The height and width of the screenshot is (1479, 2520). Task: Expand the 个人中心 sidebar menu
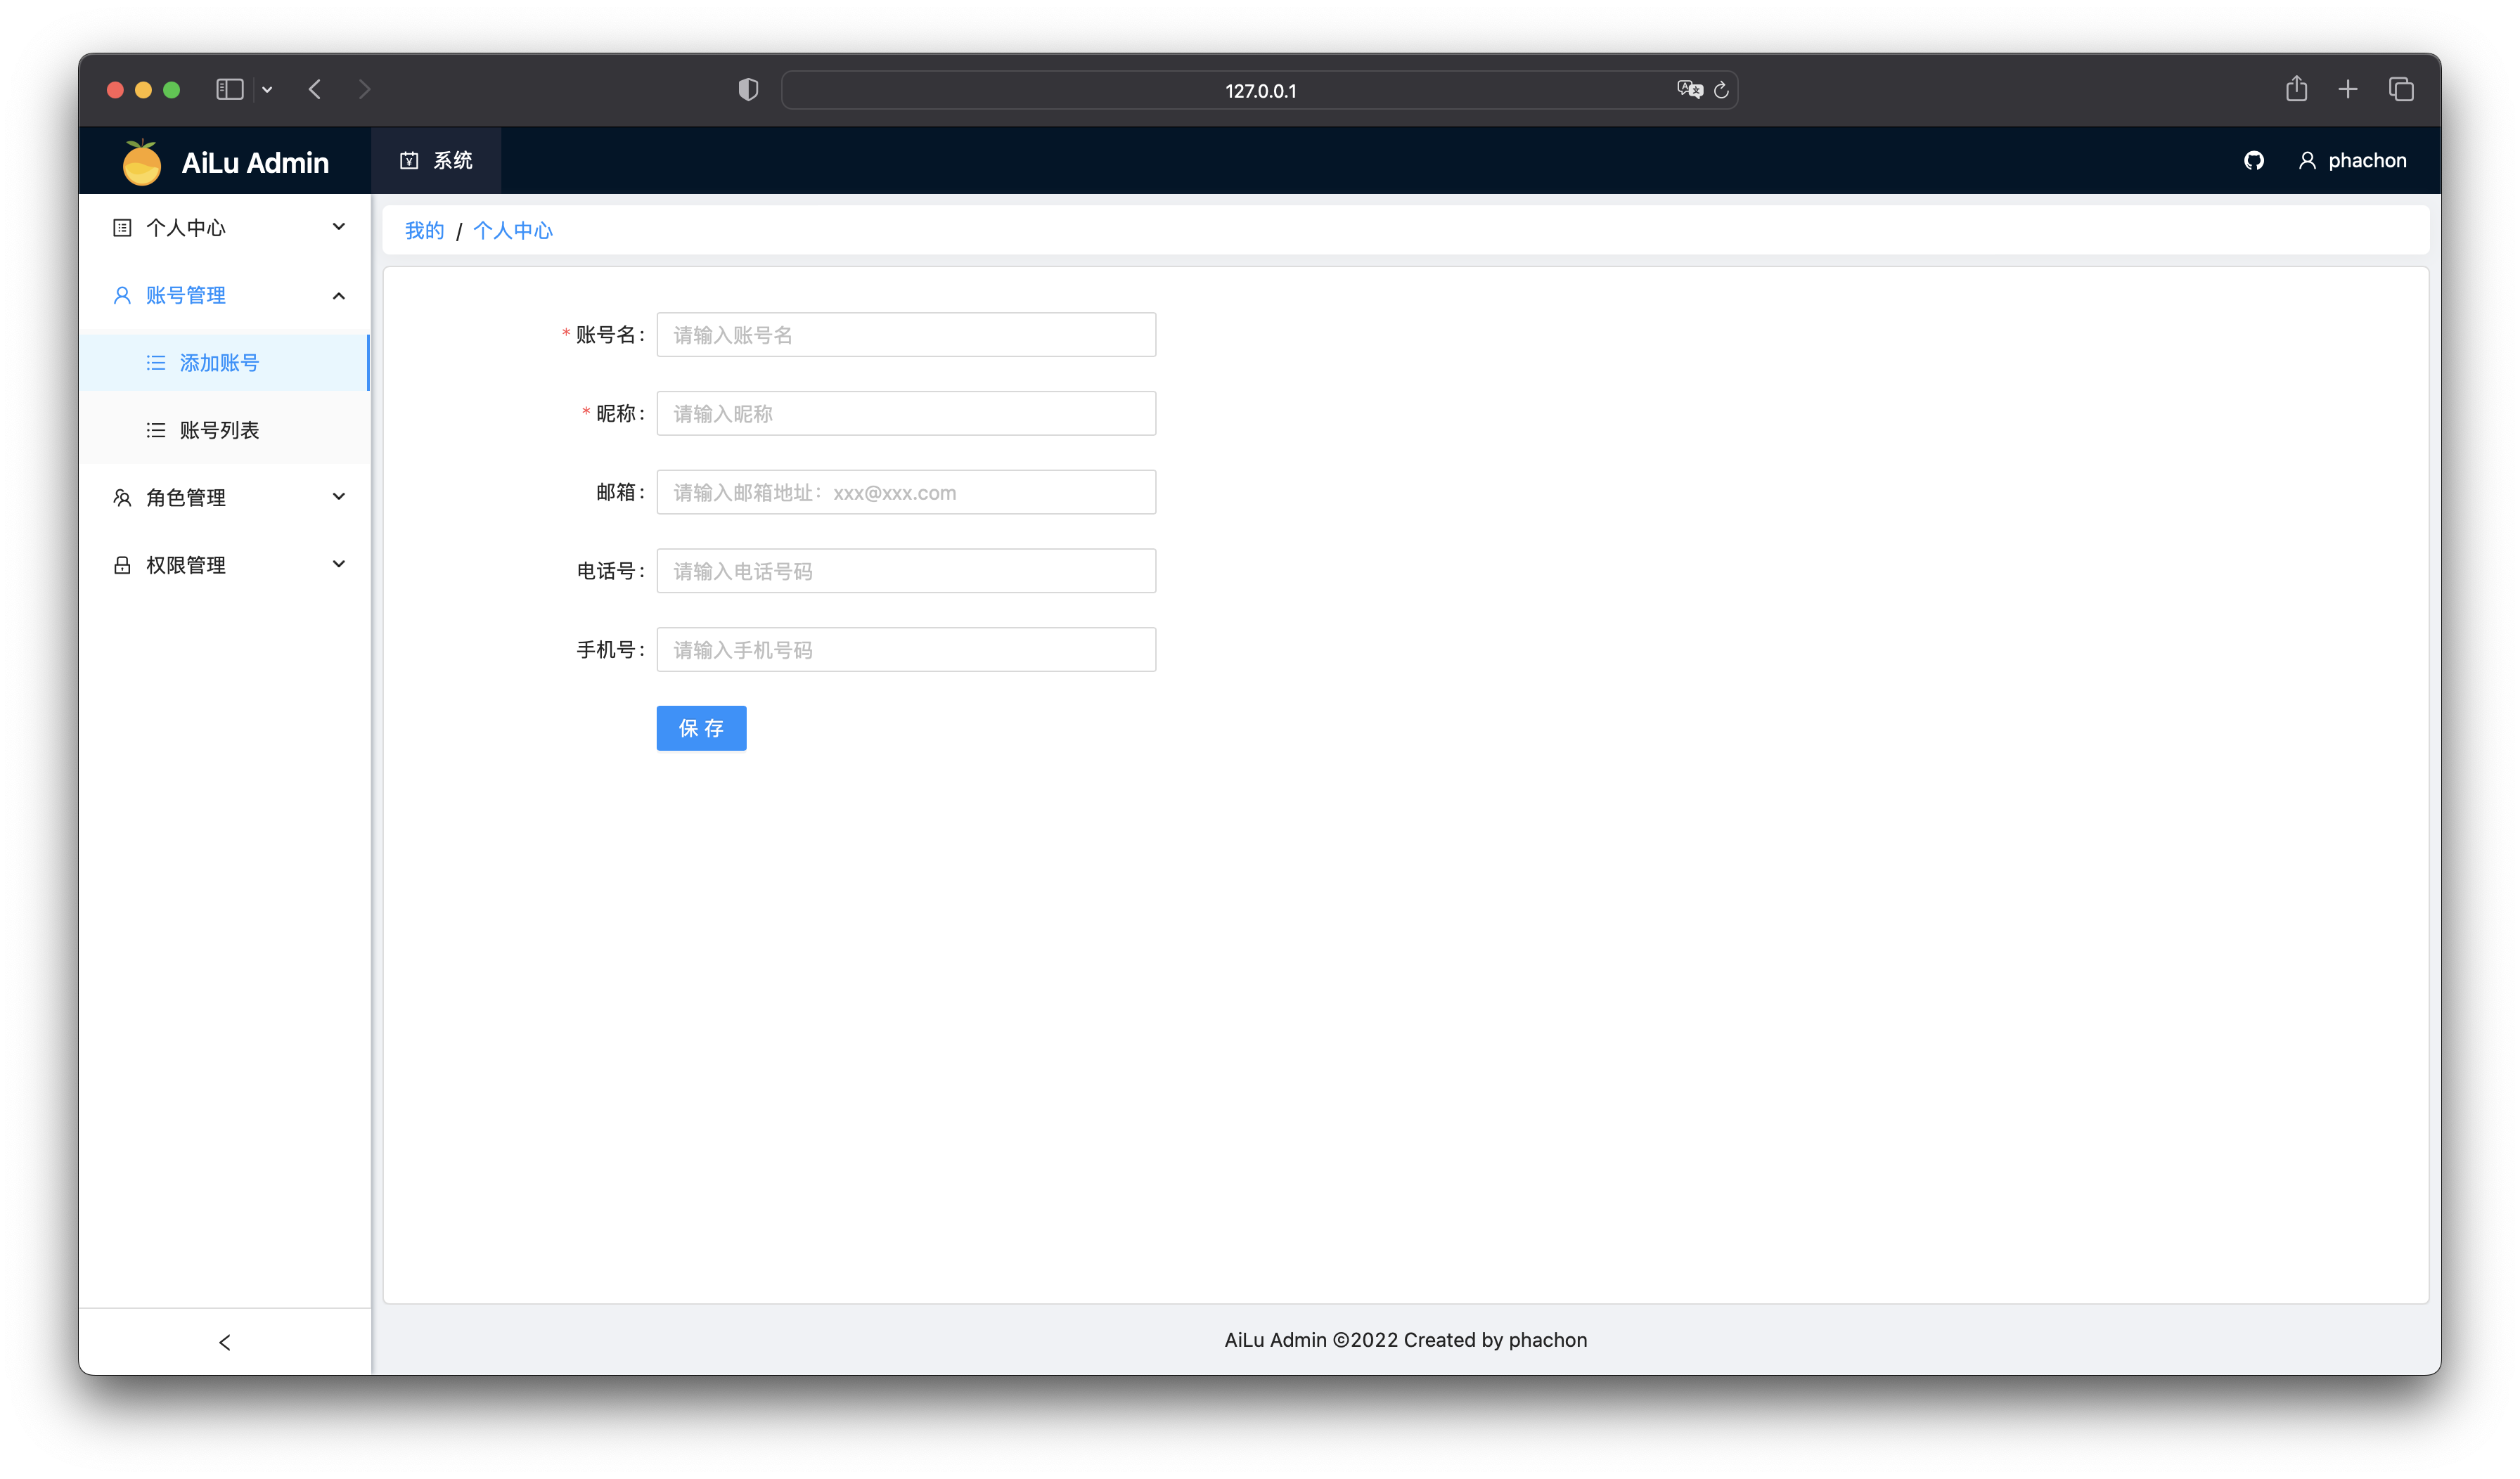point(226,228)
